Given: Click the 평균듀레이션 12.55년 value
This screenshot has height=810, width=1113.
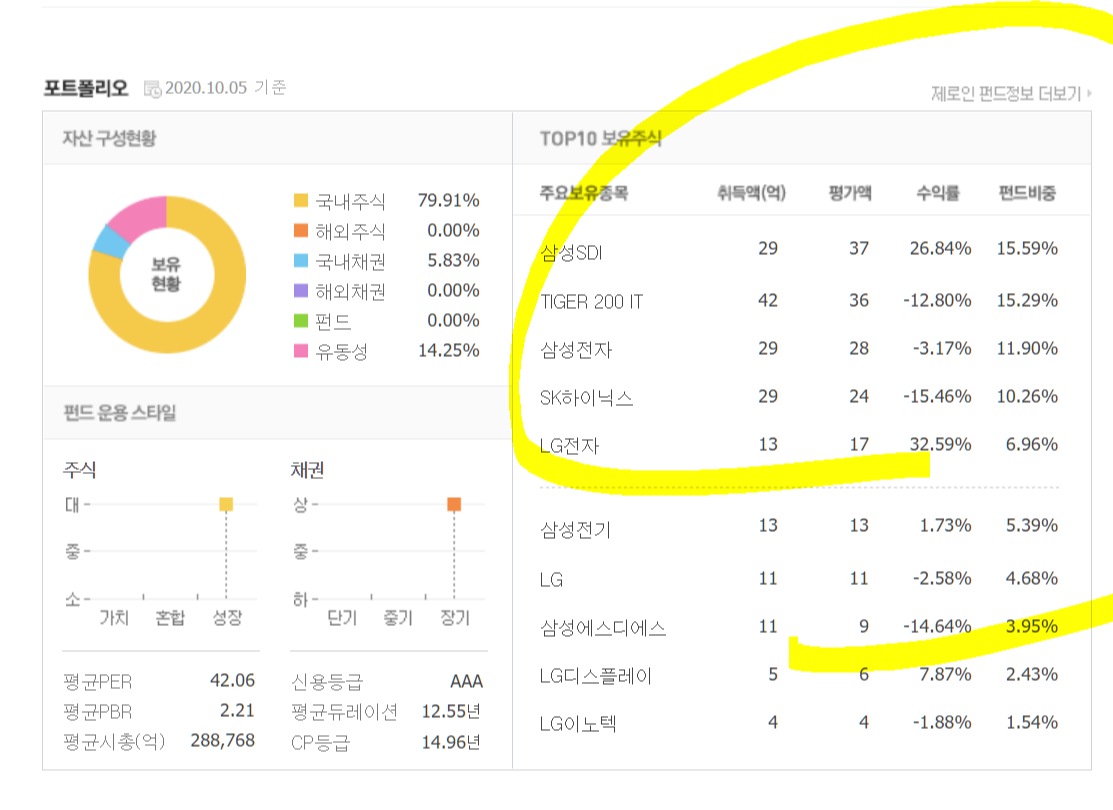Looking at the screenshot, I should coord(451,711).
